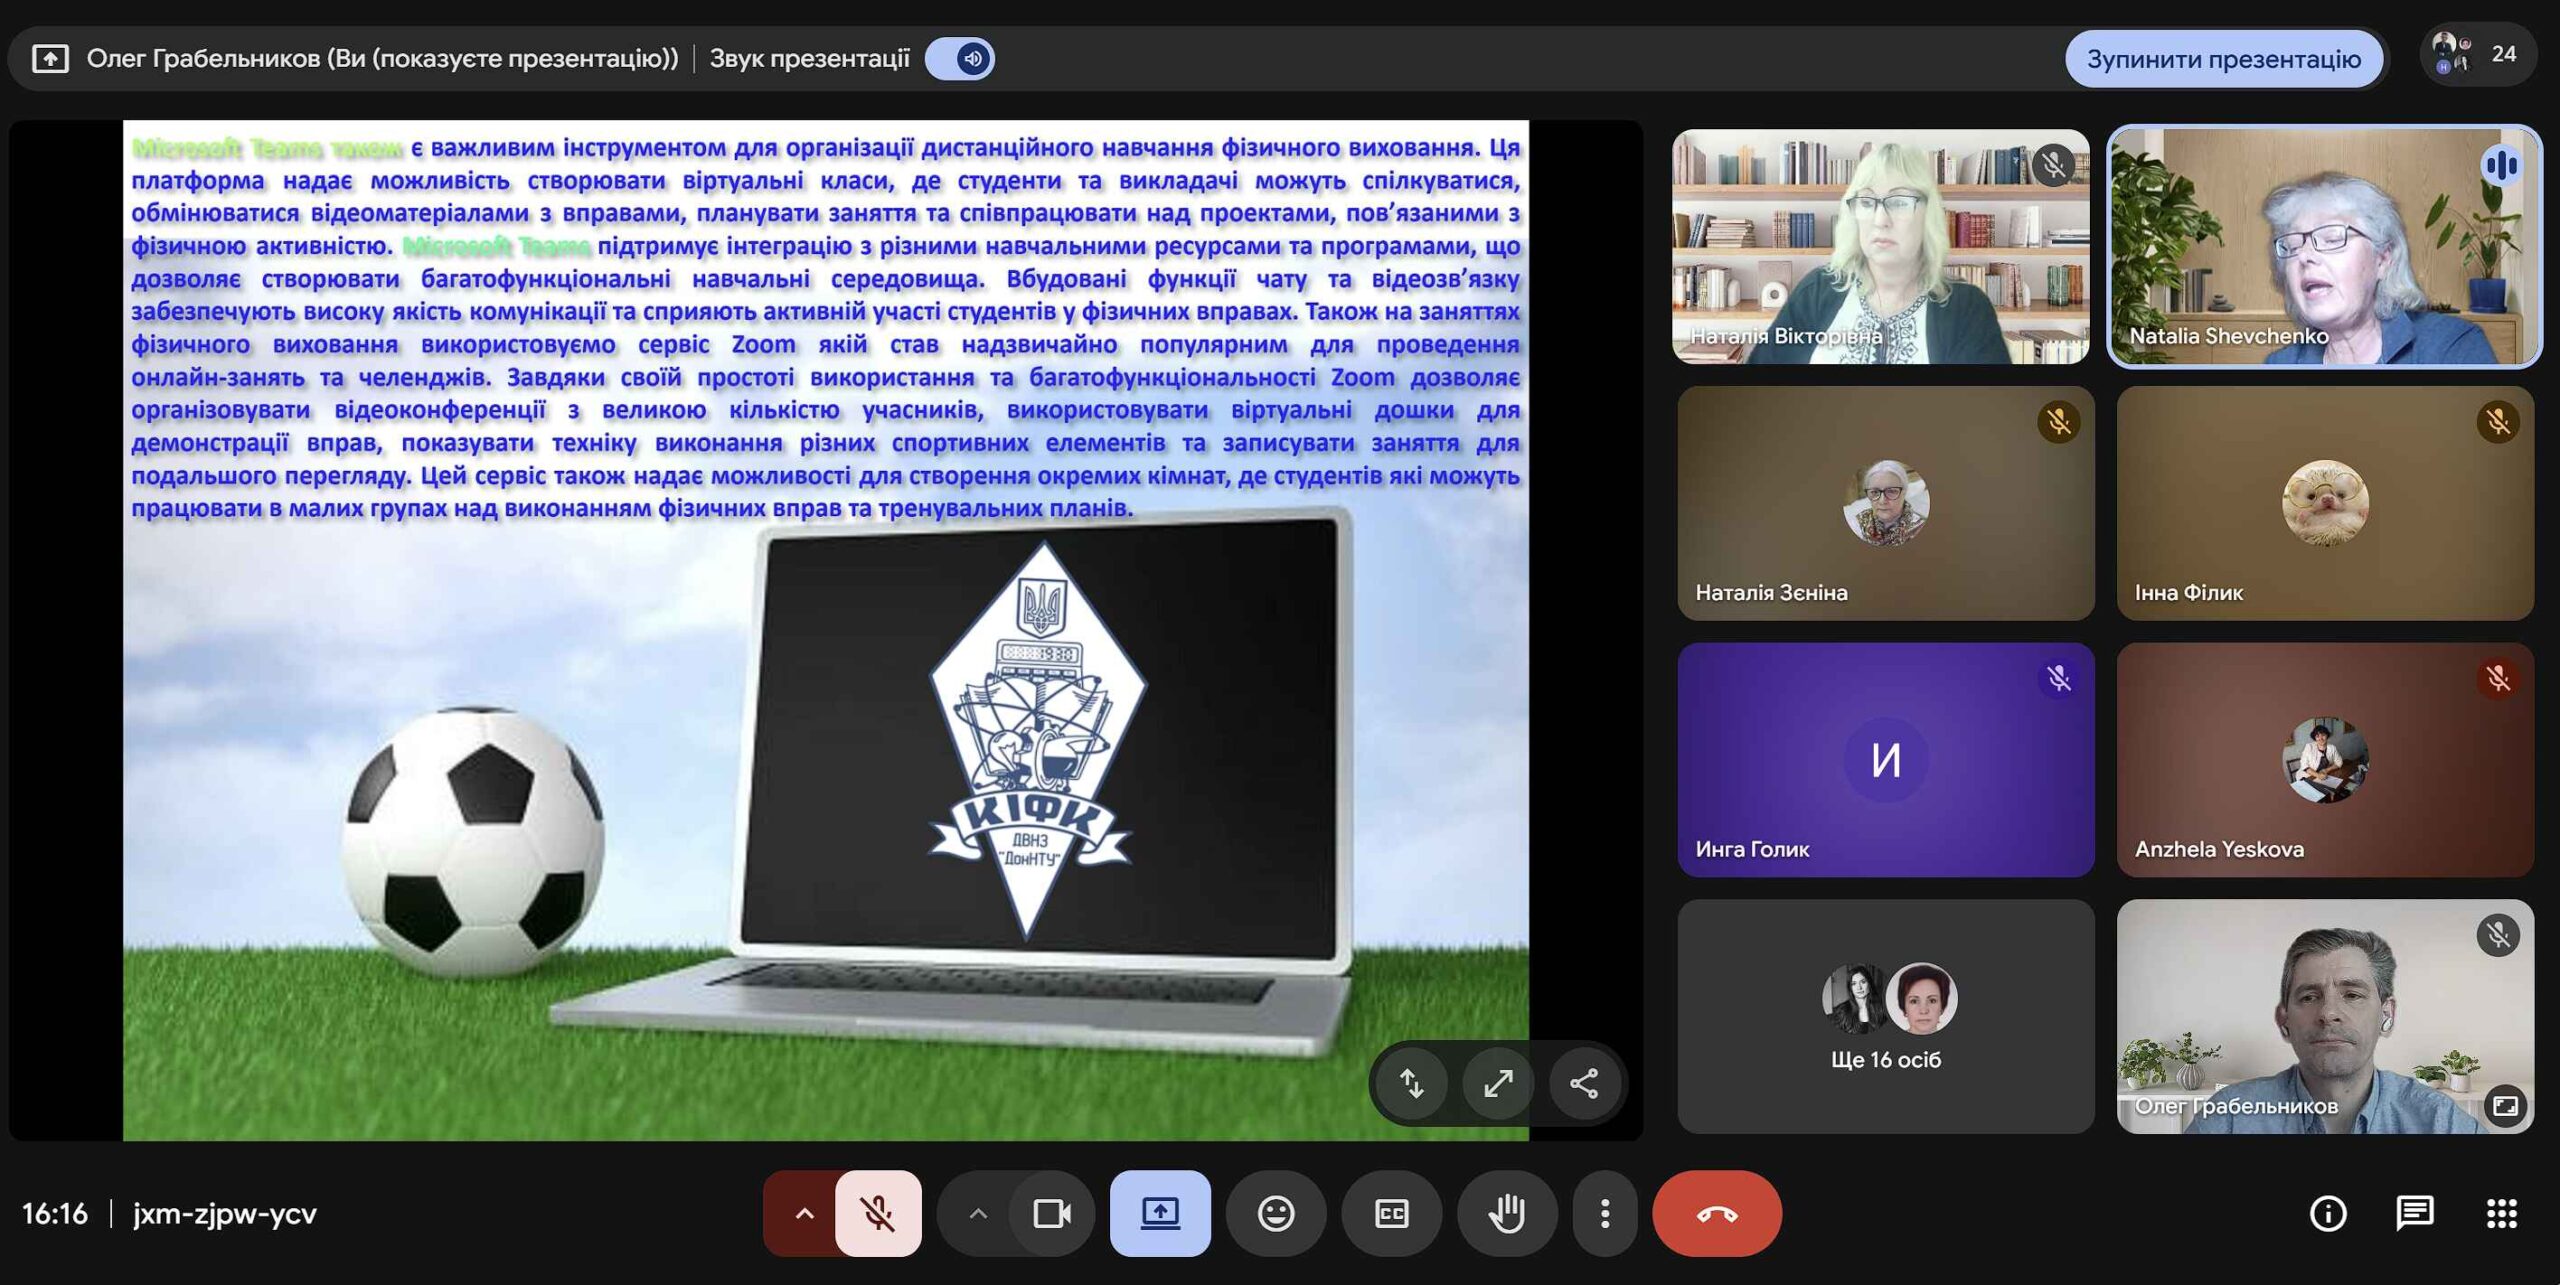Click Зупинити презентацію button

click(x=2223, y=59)
